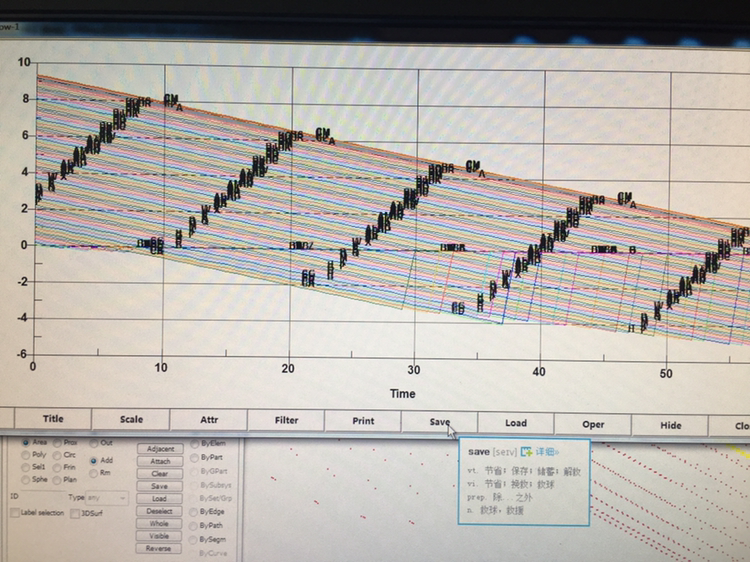Select the Out radio button
This screenshot has height=562, width=750.
point(94,443)
